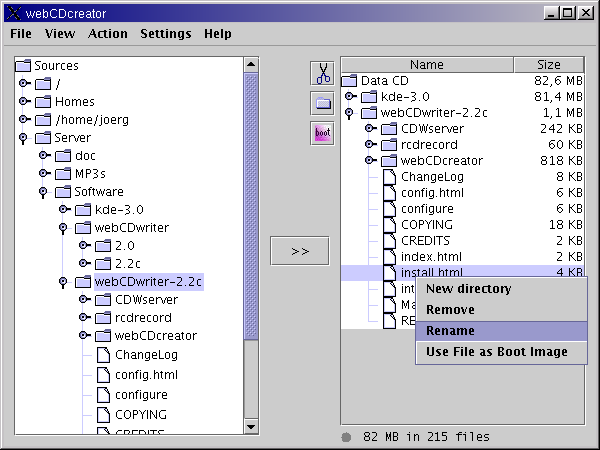Expand the Homes node
The image size is (600, 450).
(x=24, y=101)
